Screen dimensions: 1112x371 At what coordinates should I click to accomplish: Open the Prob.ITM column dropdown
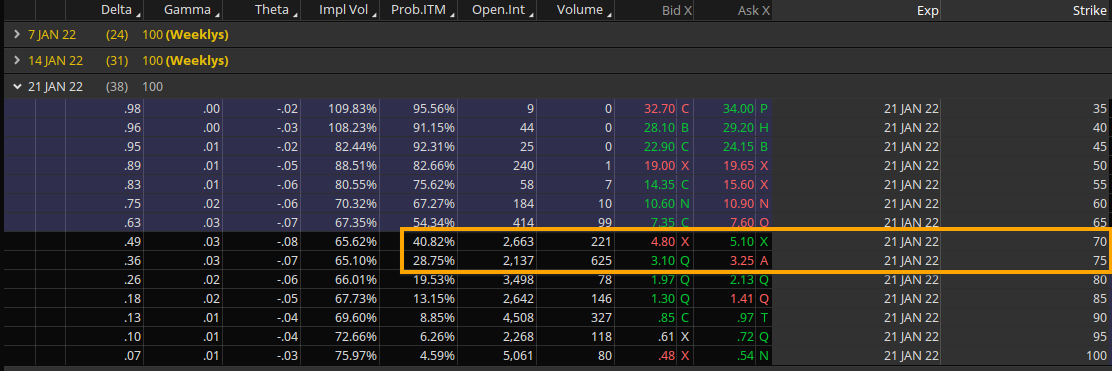(x=451, y=13)
